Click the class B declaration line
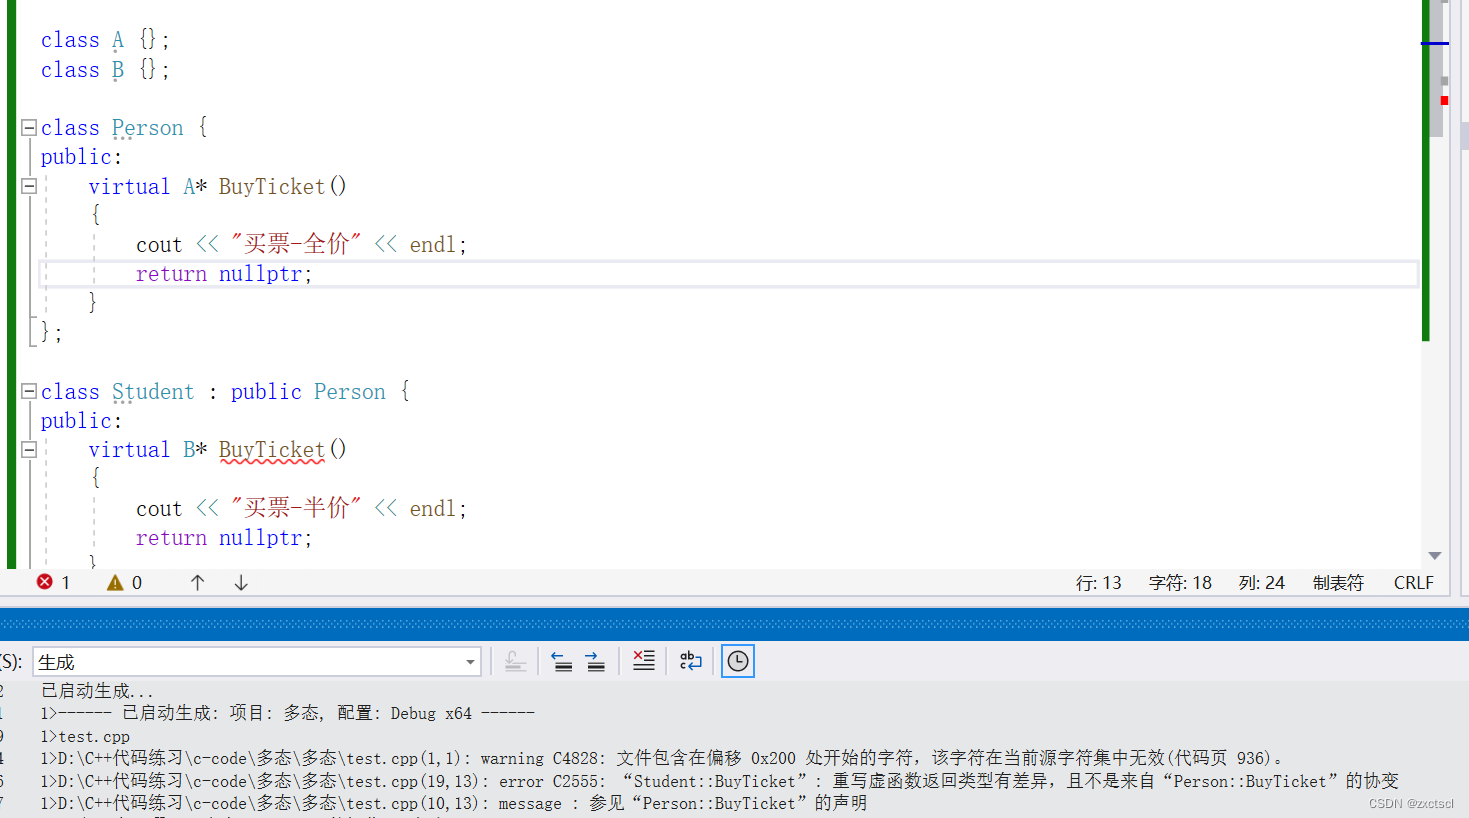1469x818 pixels. [x=105, y=70]
